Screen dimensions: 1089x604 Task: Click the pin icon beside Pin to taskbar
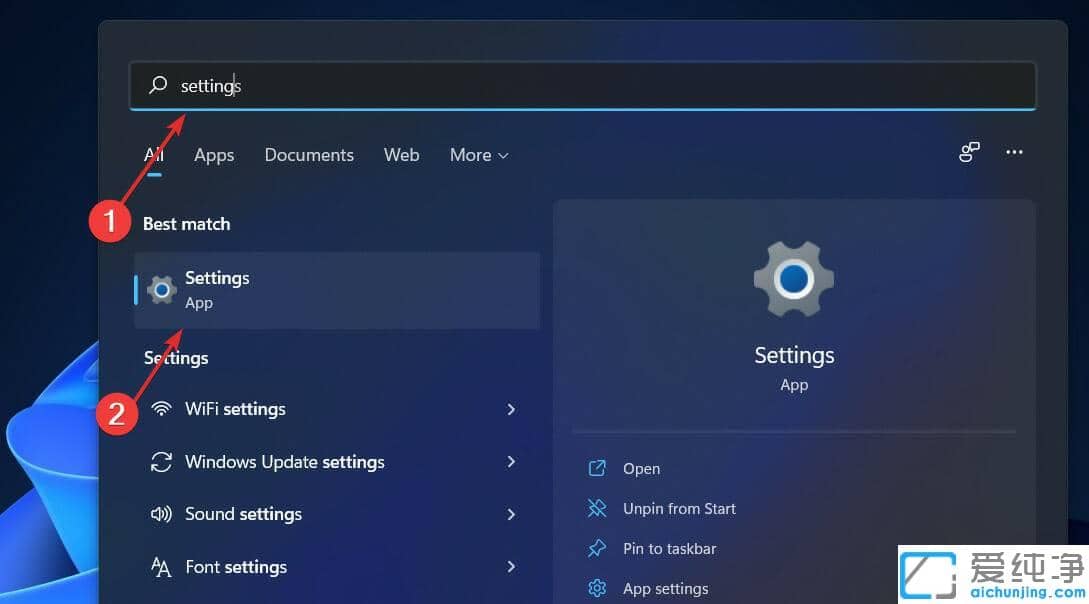click(598, 548)
